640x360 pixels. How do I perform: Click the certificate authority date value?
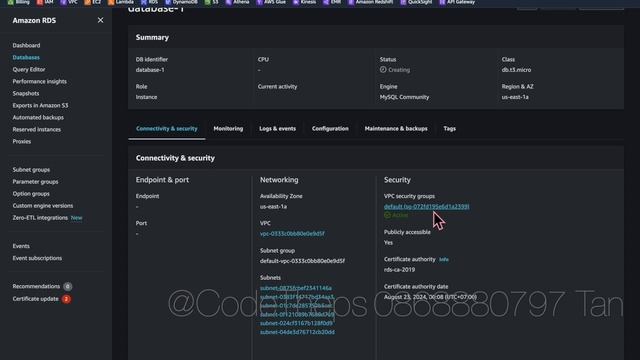pyautogui.click(x=430, y=297)
